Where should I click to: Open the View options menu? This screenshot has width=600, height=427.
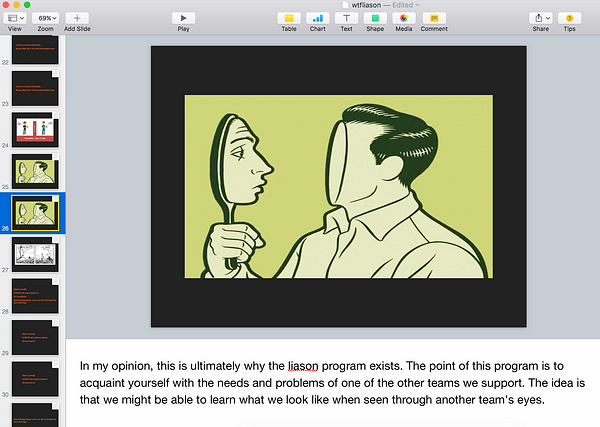tap(15, 18)
